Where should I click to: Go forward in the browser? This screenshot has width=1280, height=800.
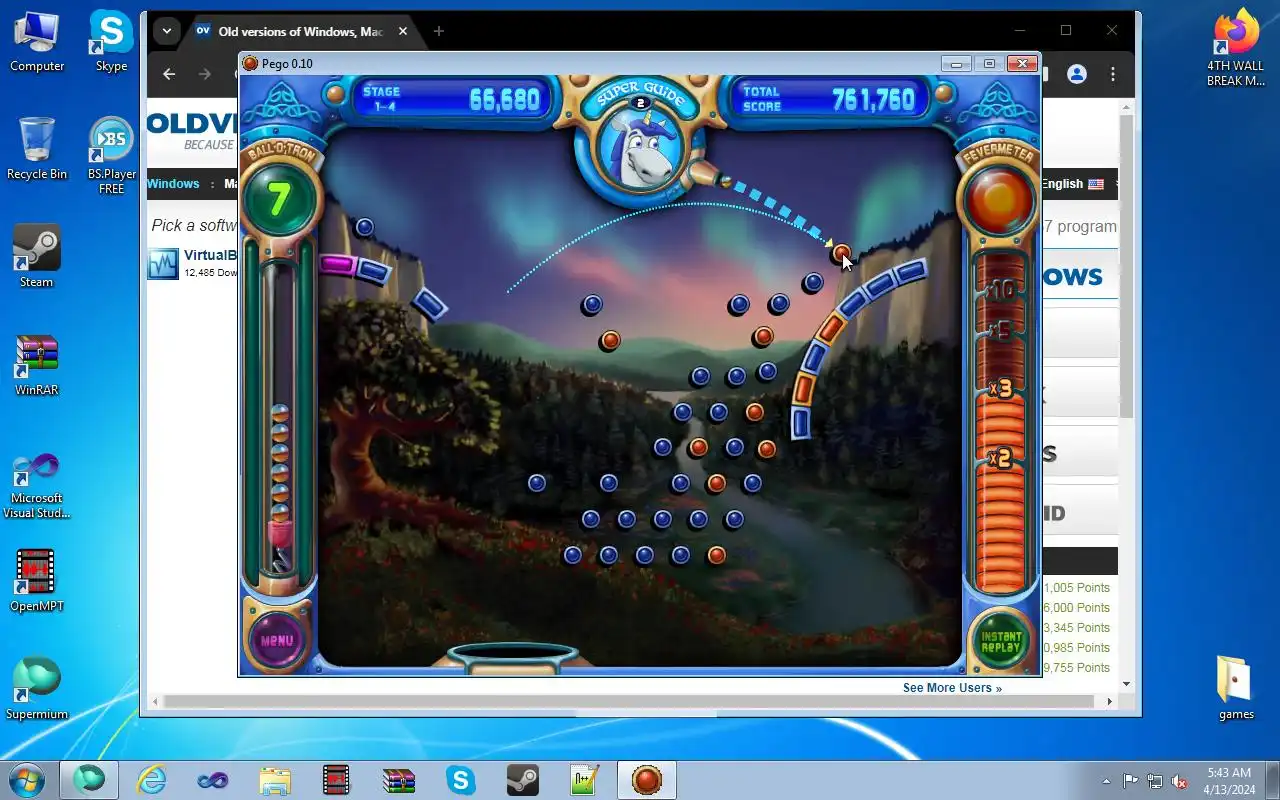(x=205, y=74)
